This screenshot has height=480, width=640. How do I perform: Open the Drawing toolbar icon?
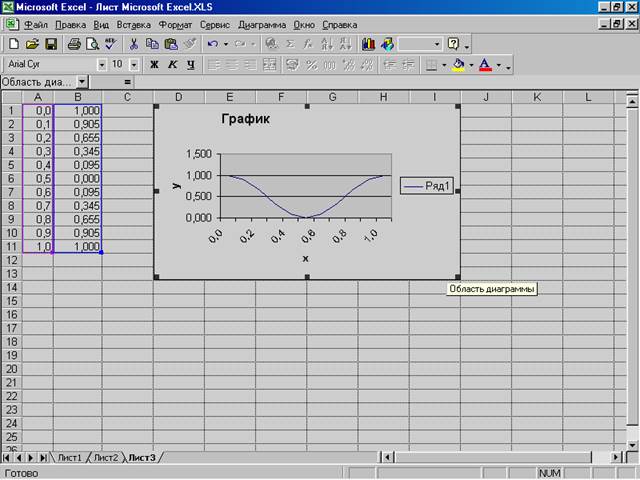(387, 44)
